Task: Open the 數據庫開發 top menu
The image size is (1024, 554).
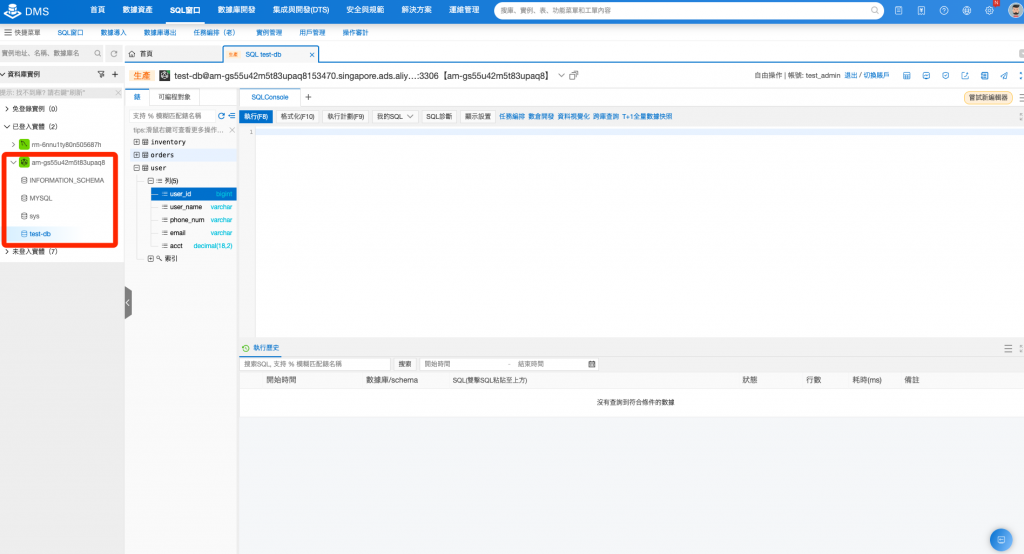Action: point(236,10)
